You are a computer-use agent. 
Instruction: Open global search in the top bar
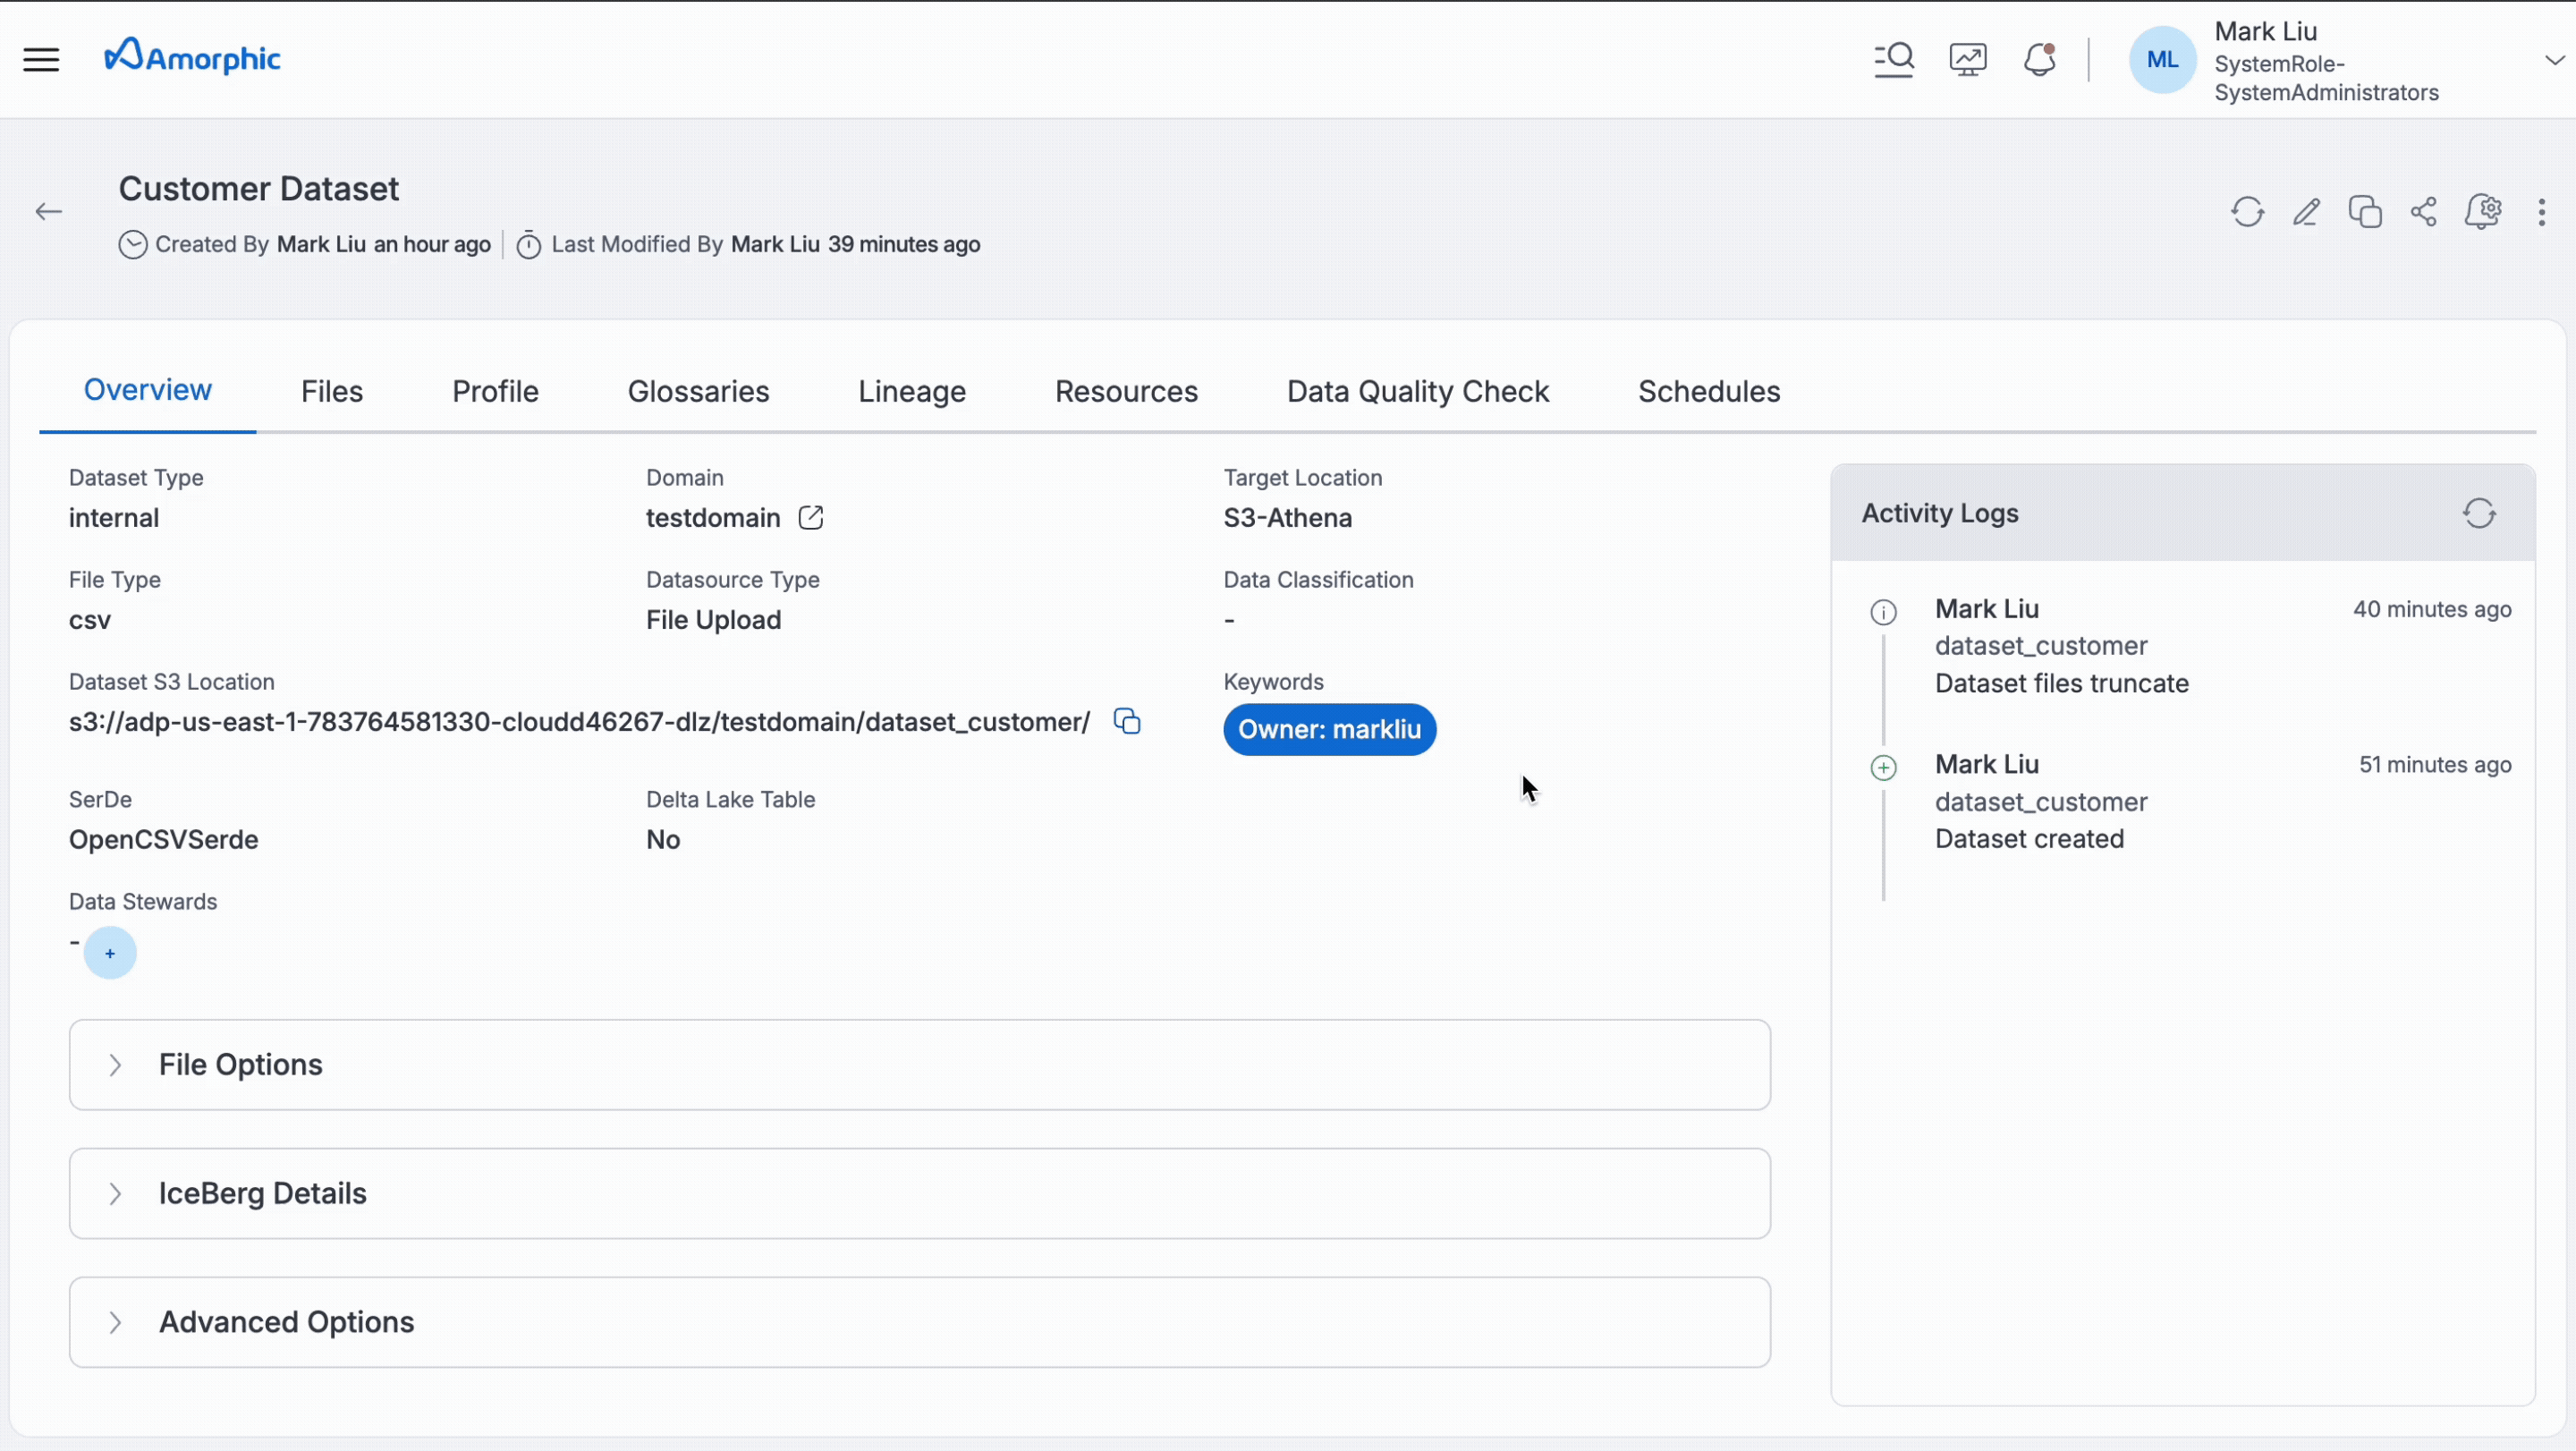coord(1894,59)
